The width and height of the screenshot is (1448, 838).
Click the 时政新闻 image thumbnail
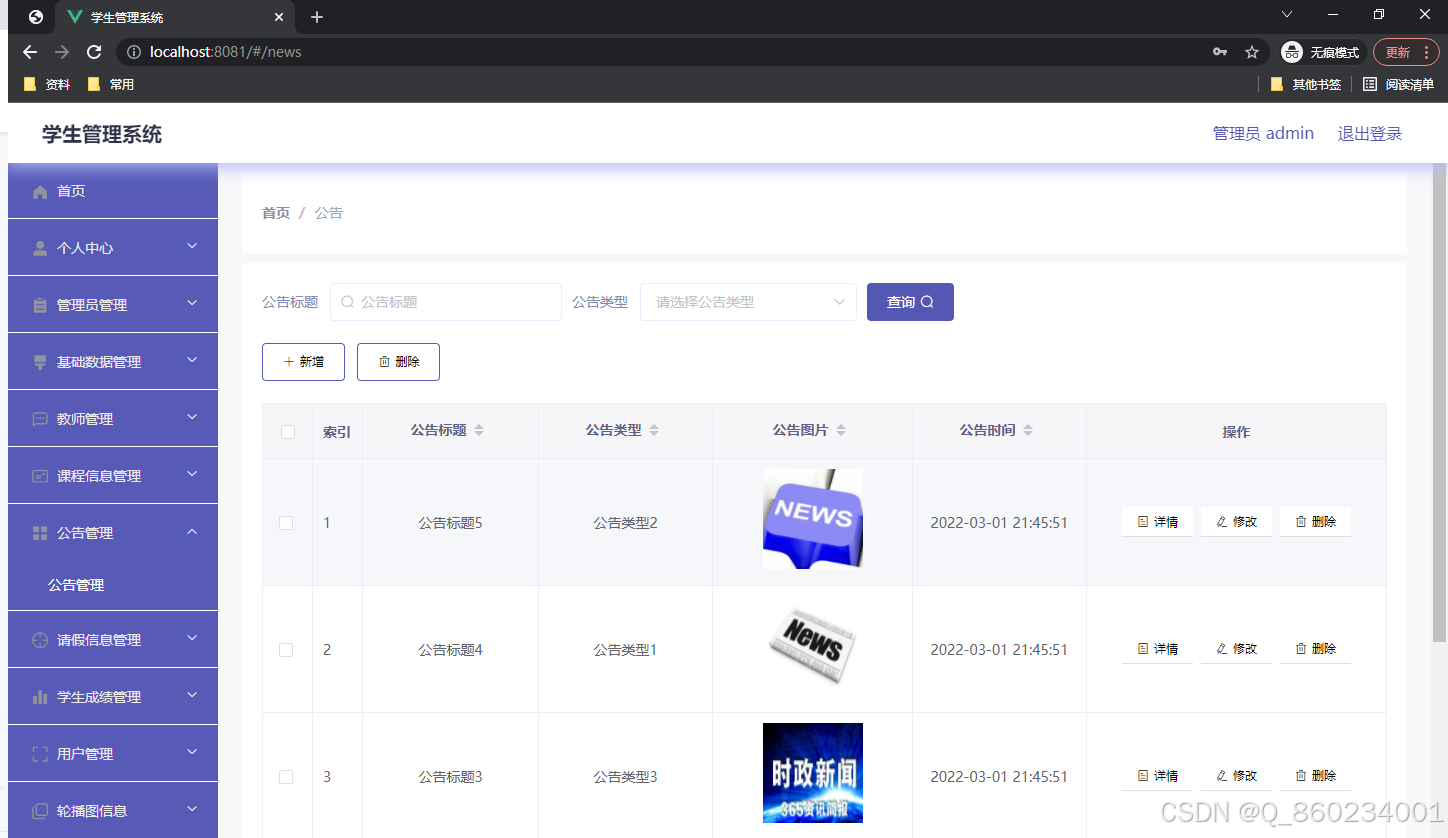(x=813, y=773)
